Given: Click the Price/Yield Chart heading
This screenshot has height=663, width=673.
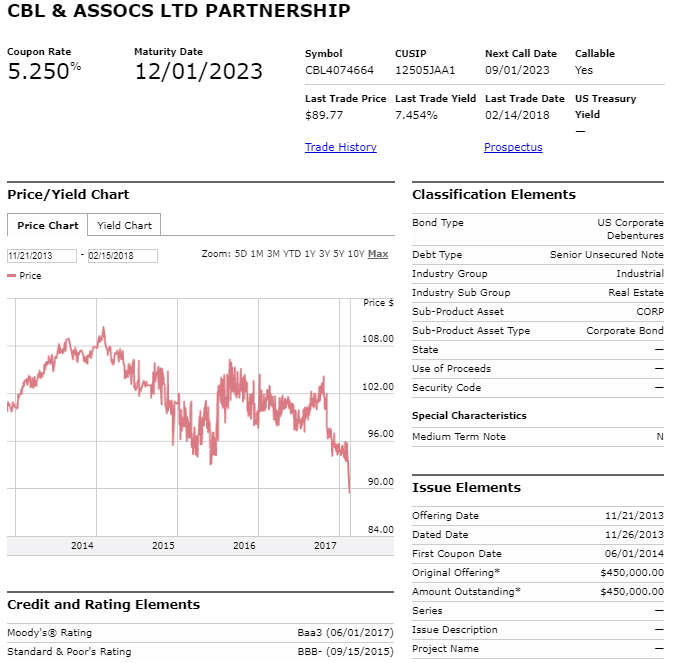Looking at the screenshot, I should (68, 194).
